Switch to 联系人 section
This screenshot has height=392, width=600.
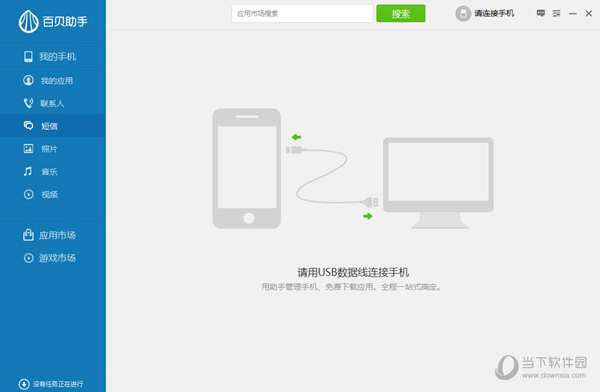point(52,103)
